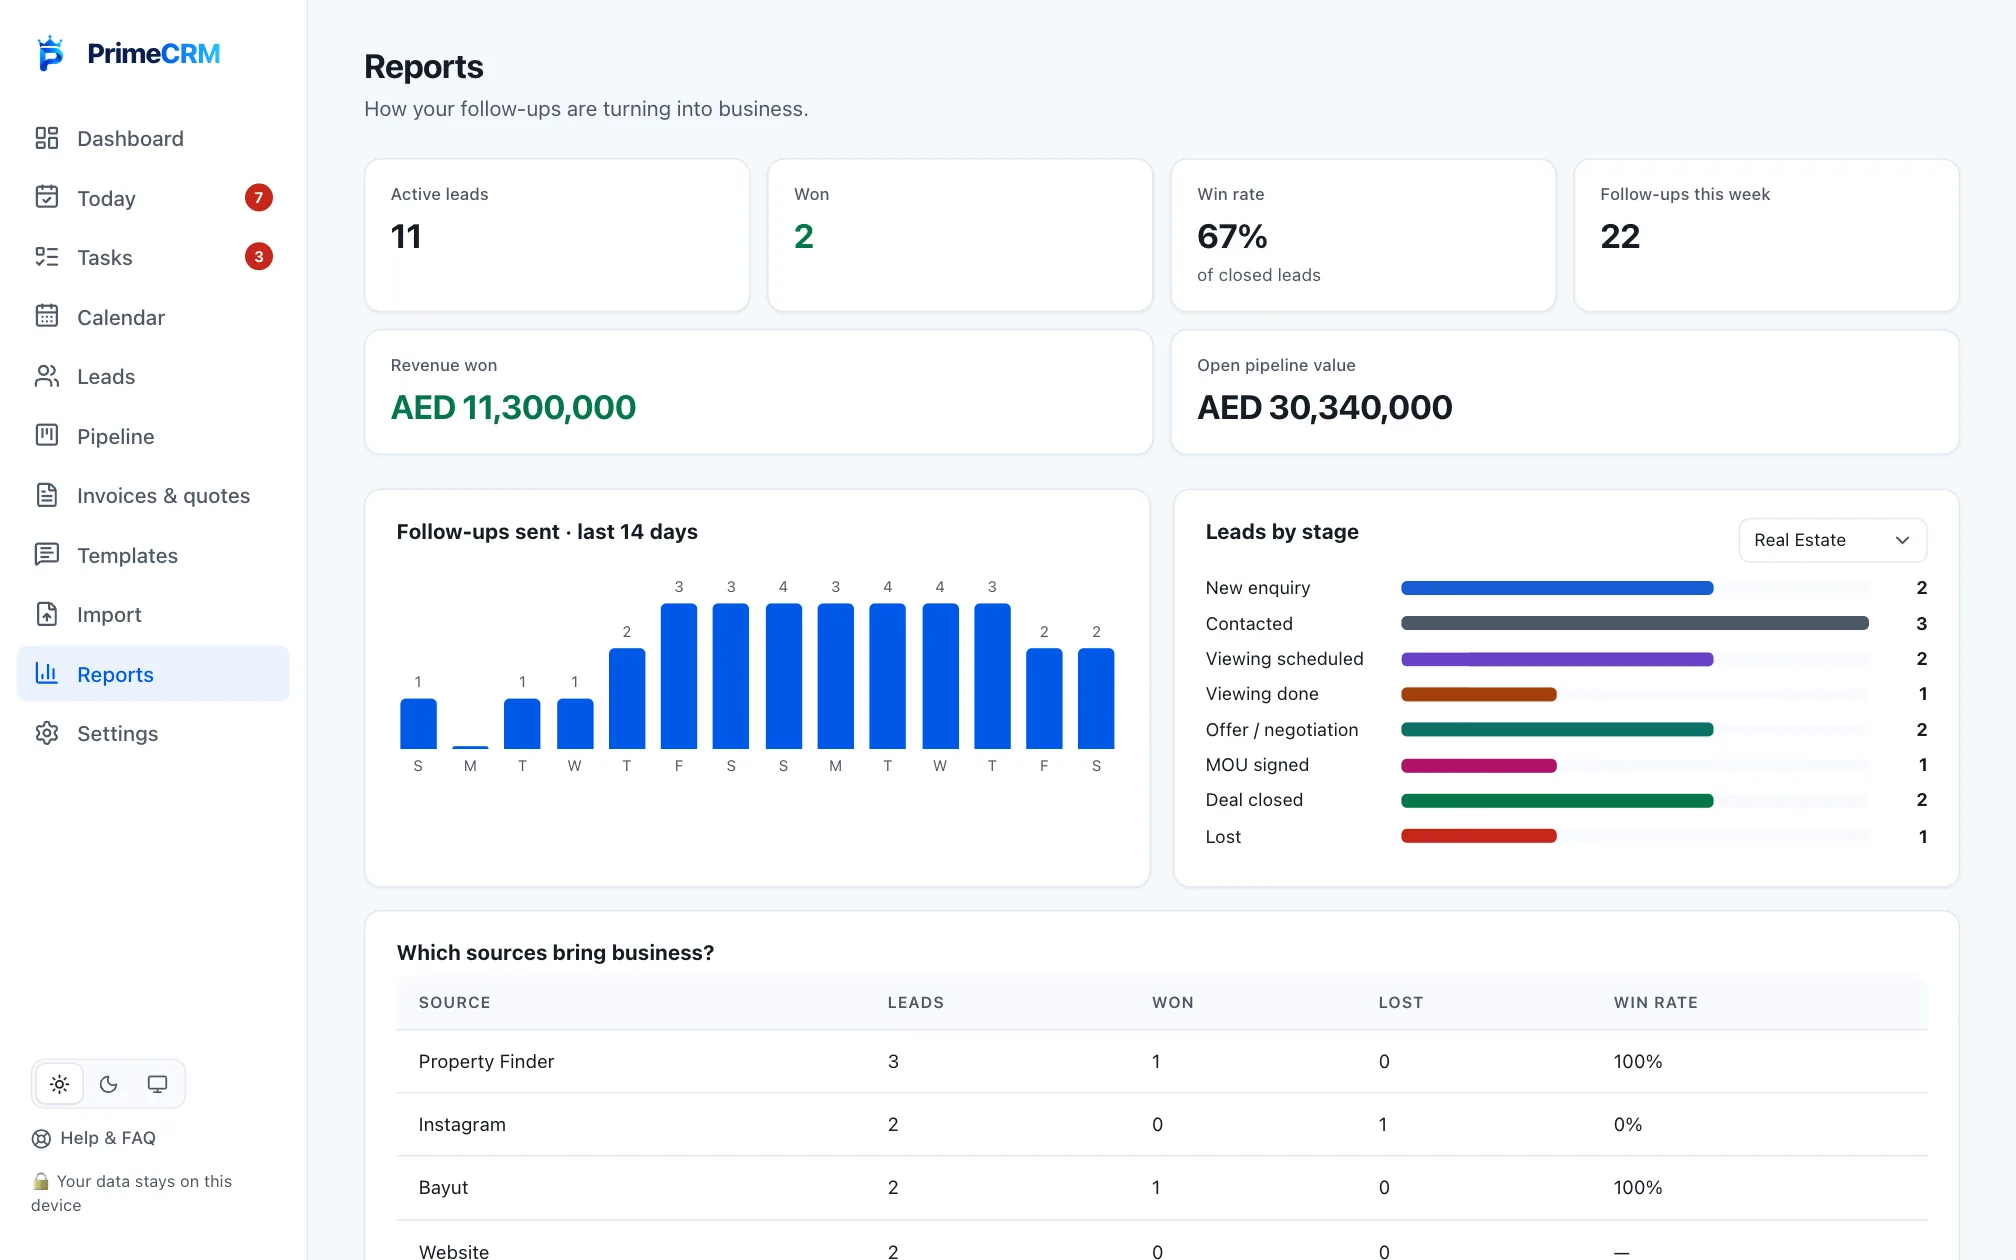The image size is (2016, 1260).
Task: Click the Reports bar-chart icon
Action: point(47,673)
